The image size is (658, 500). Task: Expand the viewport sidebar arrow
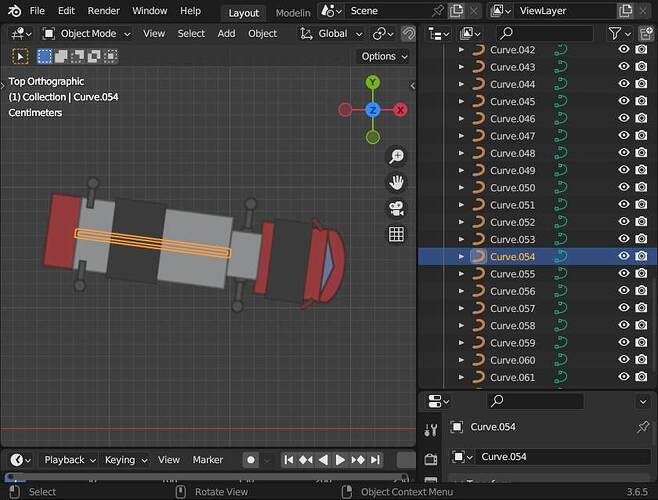click(413, 86)
